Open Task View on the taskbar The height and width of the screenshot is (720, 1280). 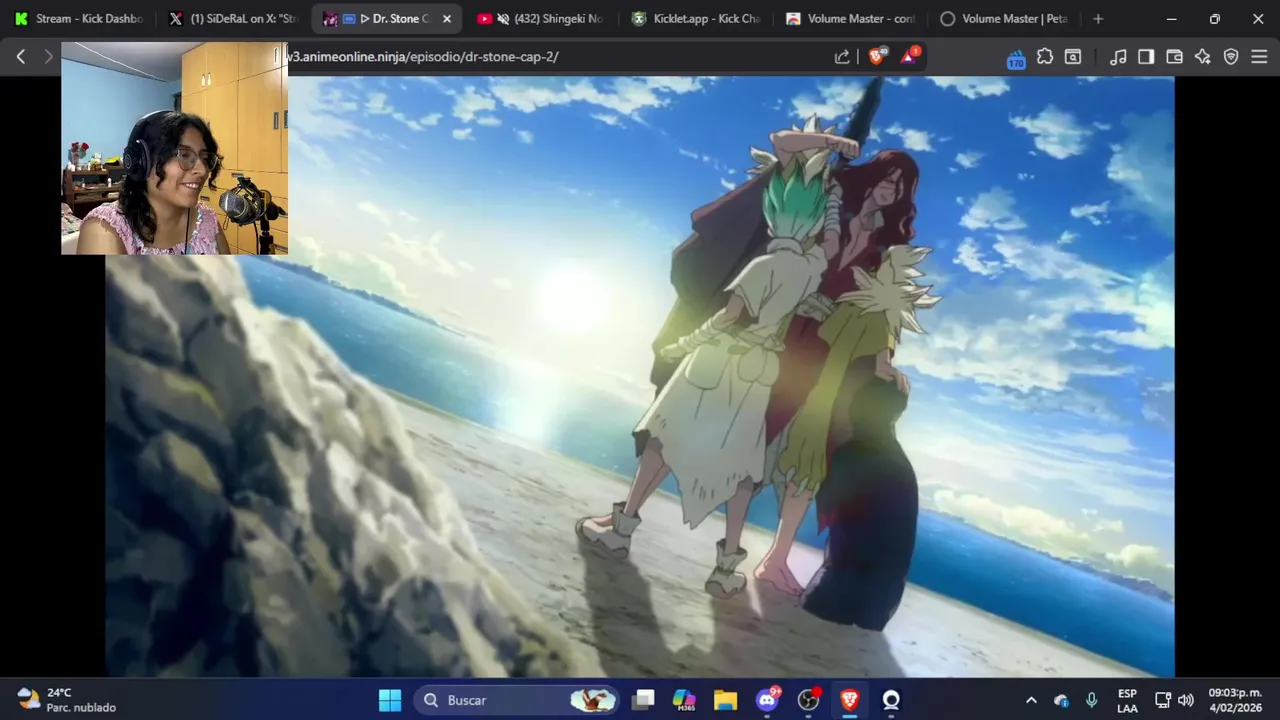pos(643,700)
